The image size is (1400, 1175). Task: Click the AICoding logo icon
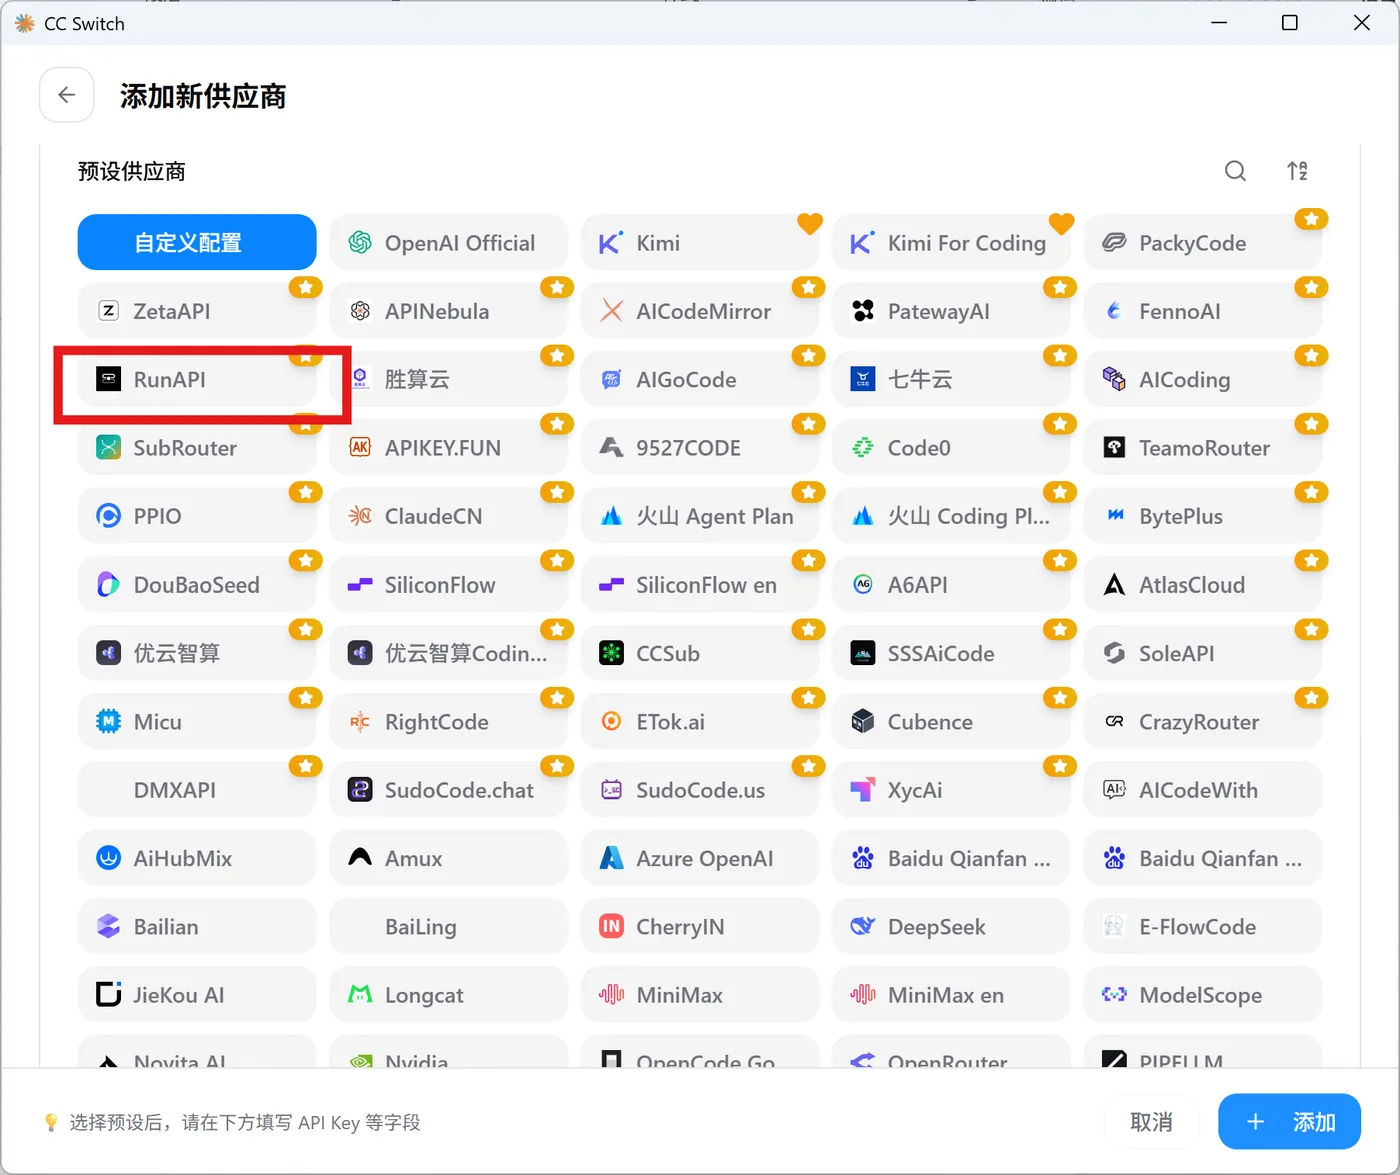(1114, 379)
